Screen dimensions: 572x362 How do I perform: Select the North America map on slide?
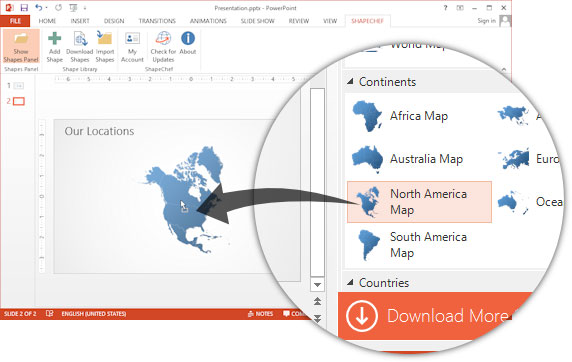coord(184,199)
